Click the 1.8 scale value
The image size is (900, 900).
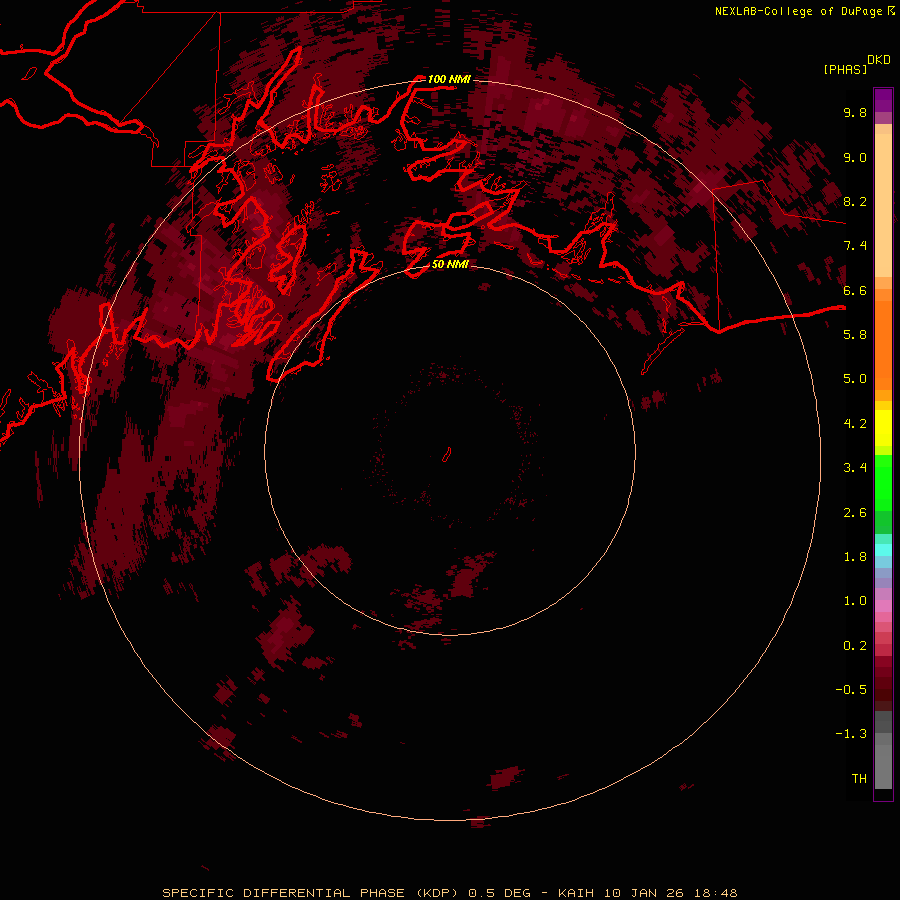pos(855,557)
